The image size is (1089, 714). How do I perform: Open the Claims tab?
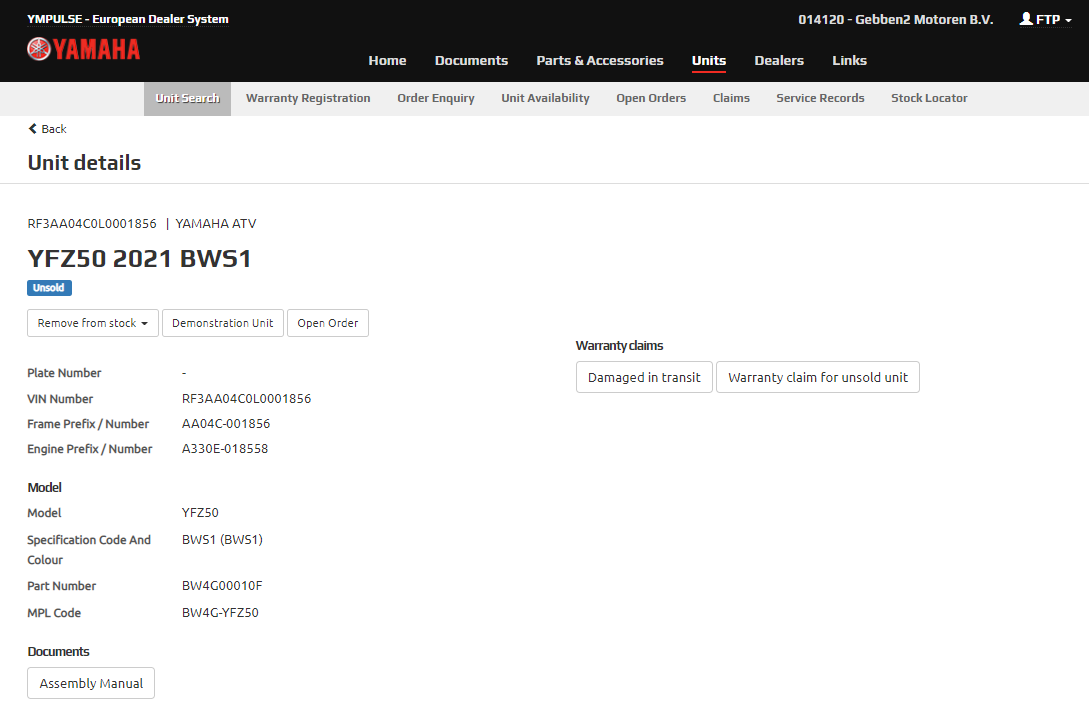(731, 99)
